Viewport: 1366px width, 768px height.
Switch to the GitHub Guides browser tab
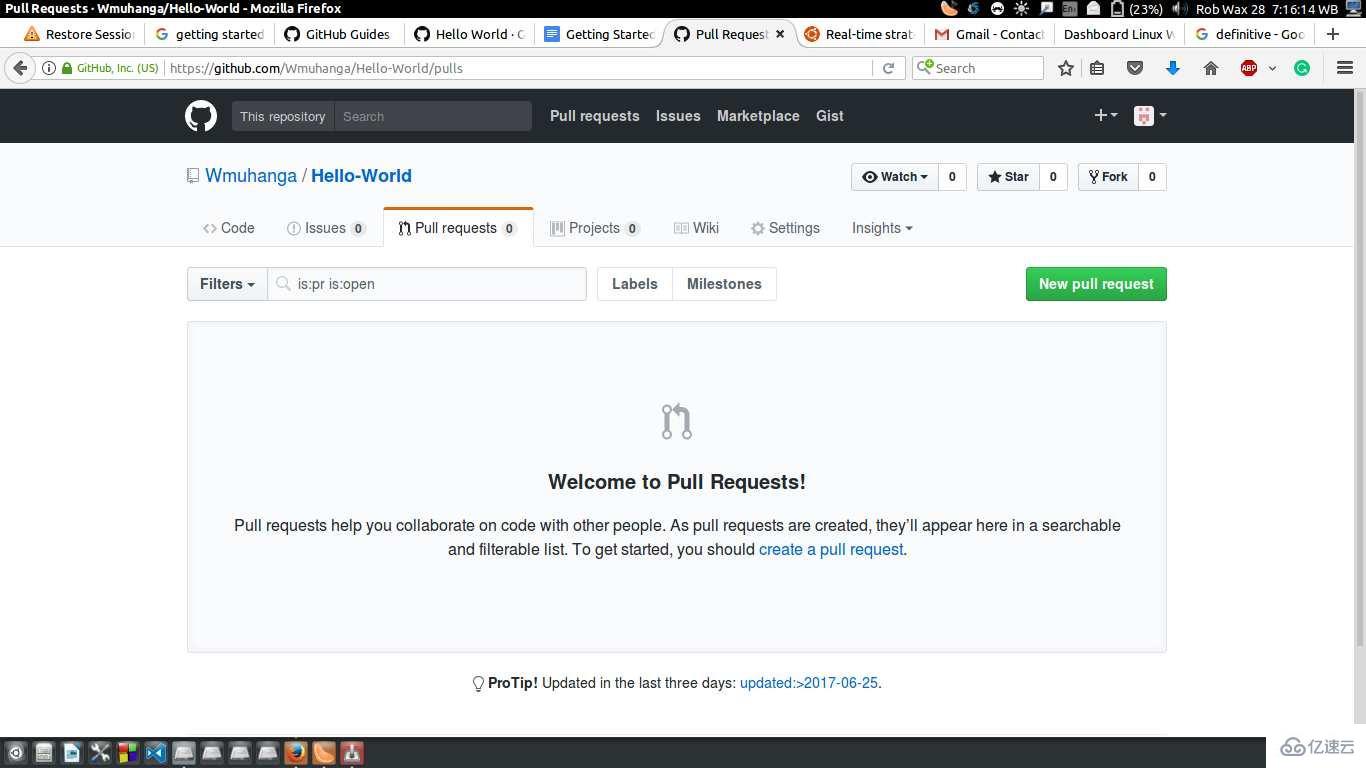[338, 34]
